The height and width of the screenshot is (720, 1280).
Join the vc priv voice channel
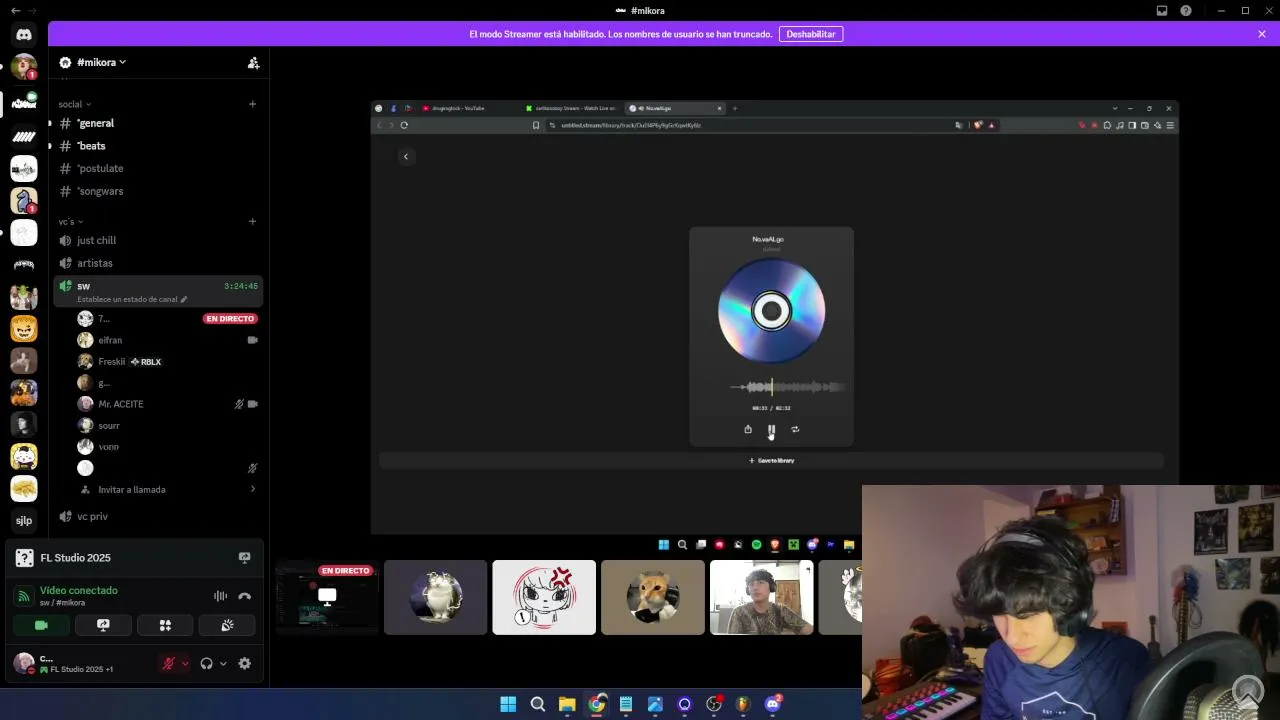click(158, 516)
